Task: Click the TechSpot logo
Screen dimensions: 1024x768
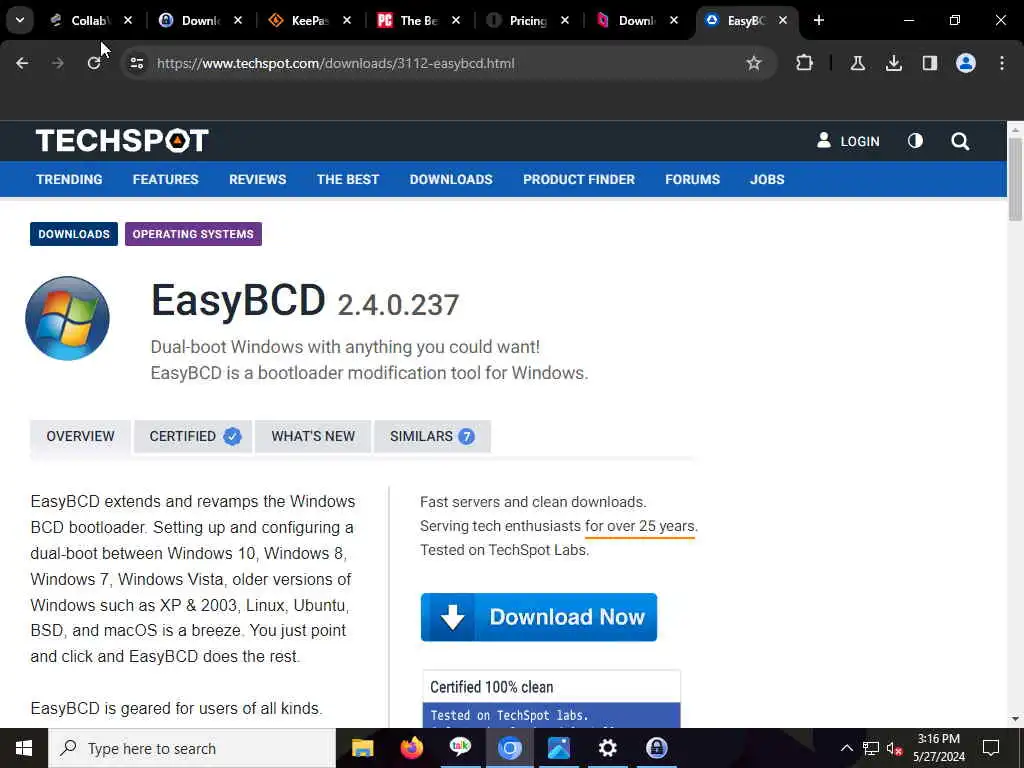Action: tap(122, 140)
